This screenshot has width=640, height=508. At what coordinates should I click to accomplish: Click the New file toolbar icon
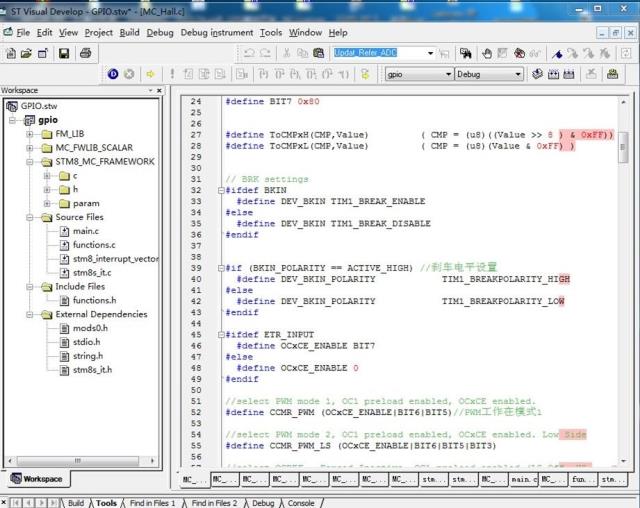pos(11,53)
